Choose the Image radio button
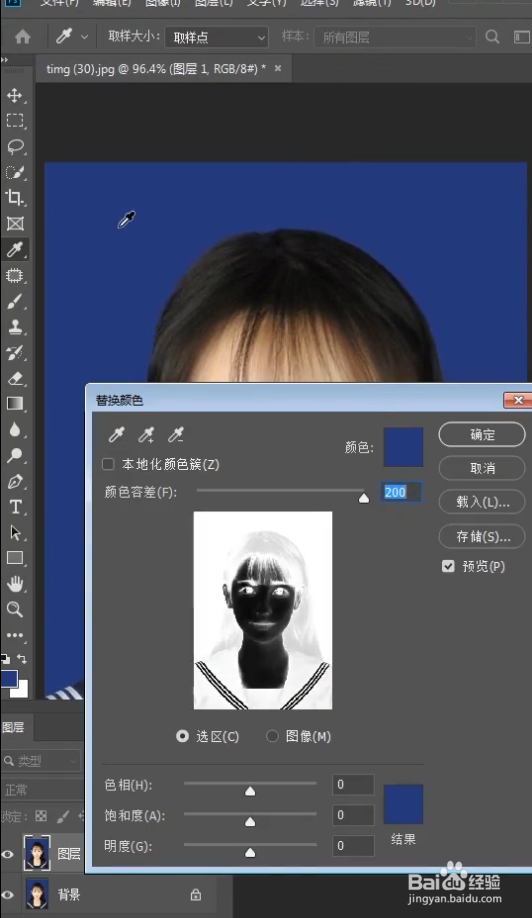 [272, 736]
